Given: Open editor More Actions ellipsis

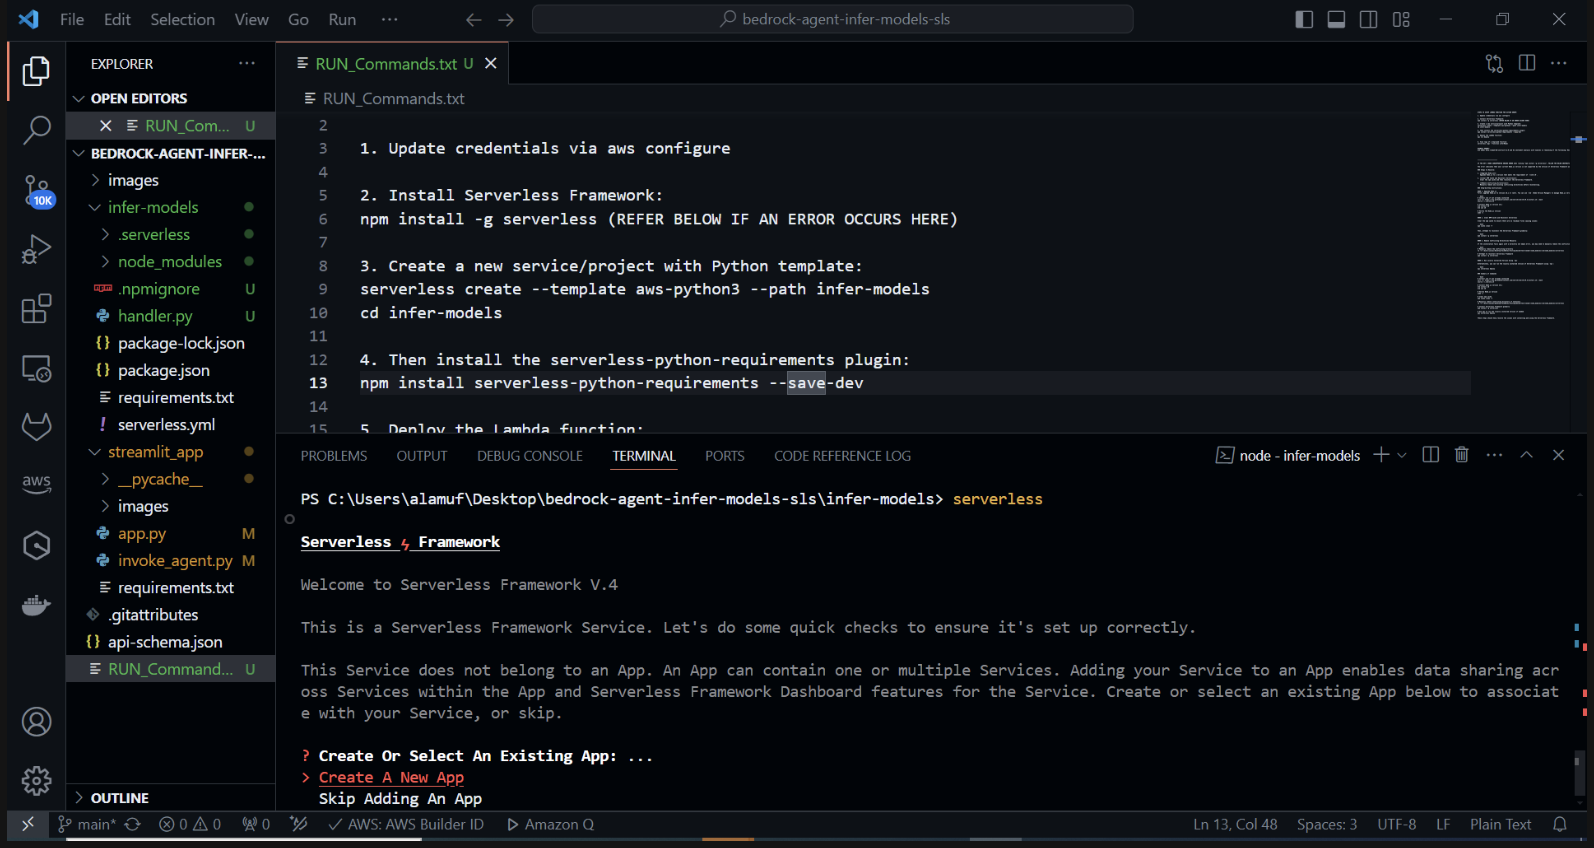Looking at the screenshot, I should click(x=1558, y=63).
